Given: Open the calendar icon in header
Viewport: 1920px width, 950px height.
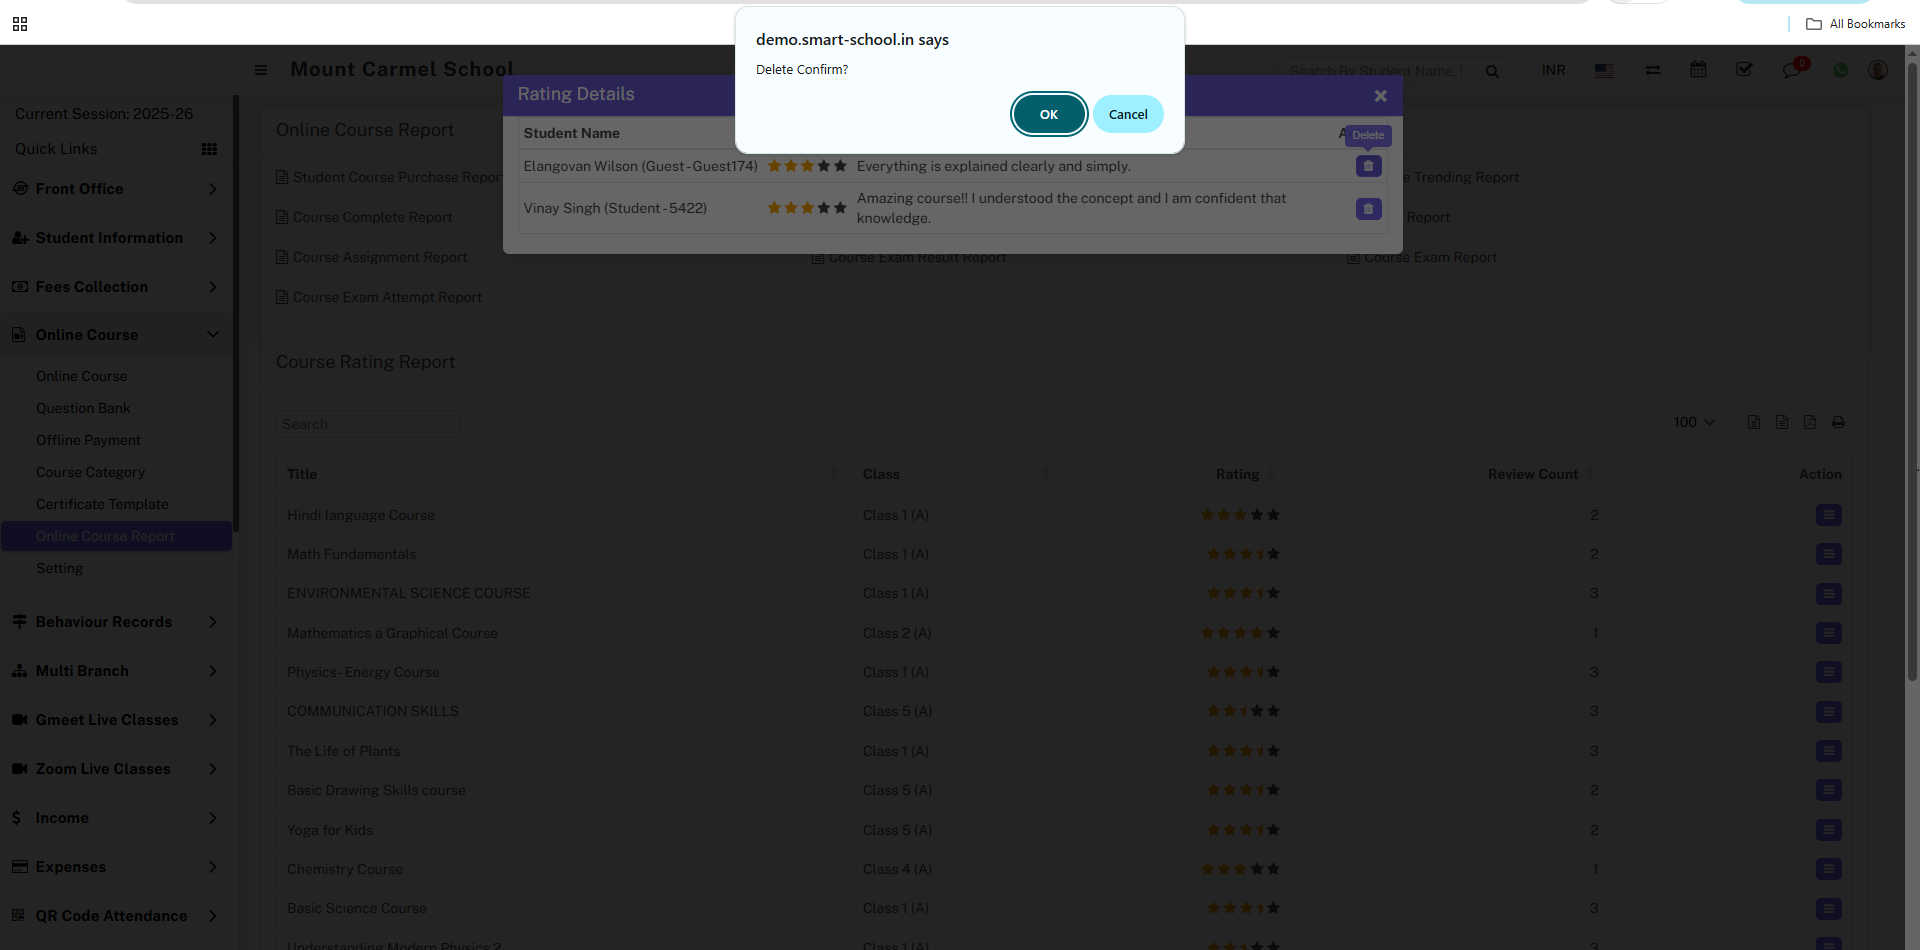Looking at the screenshot, I should pos(1698,70).
